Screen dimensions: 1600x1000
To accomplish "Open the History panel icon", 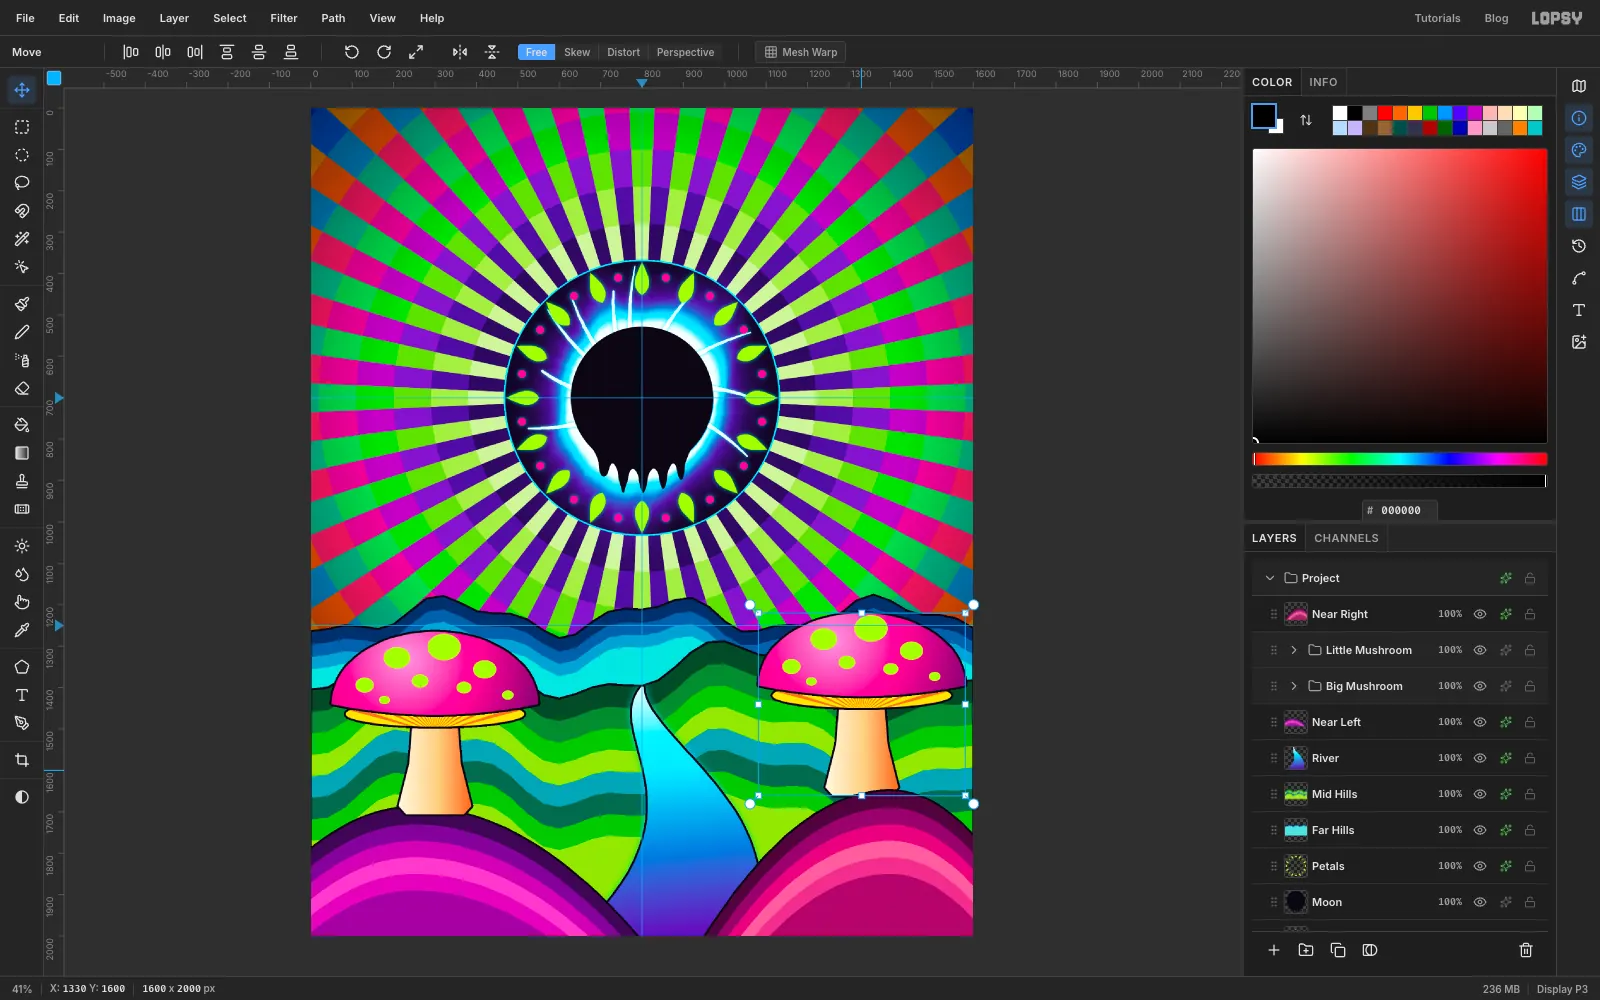I will coord(1579,246).
